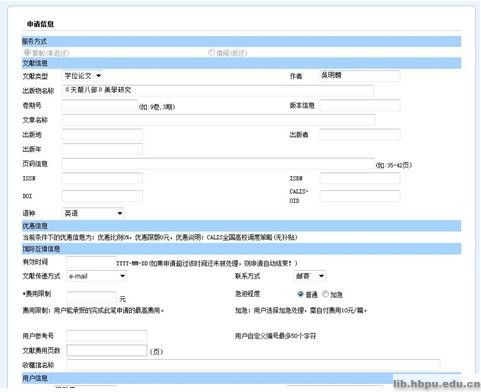Select the 借阅 (返还) service radio button
This screenshot has height=392, width=481.
point(211,52)
